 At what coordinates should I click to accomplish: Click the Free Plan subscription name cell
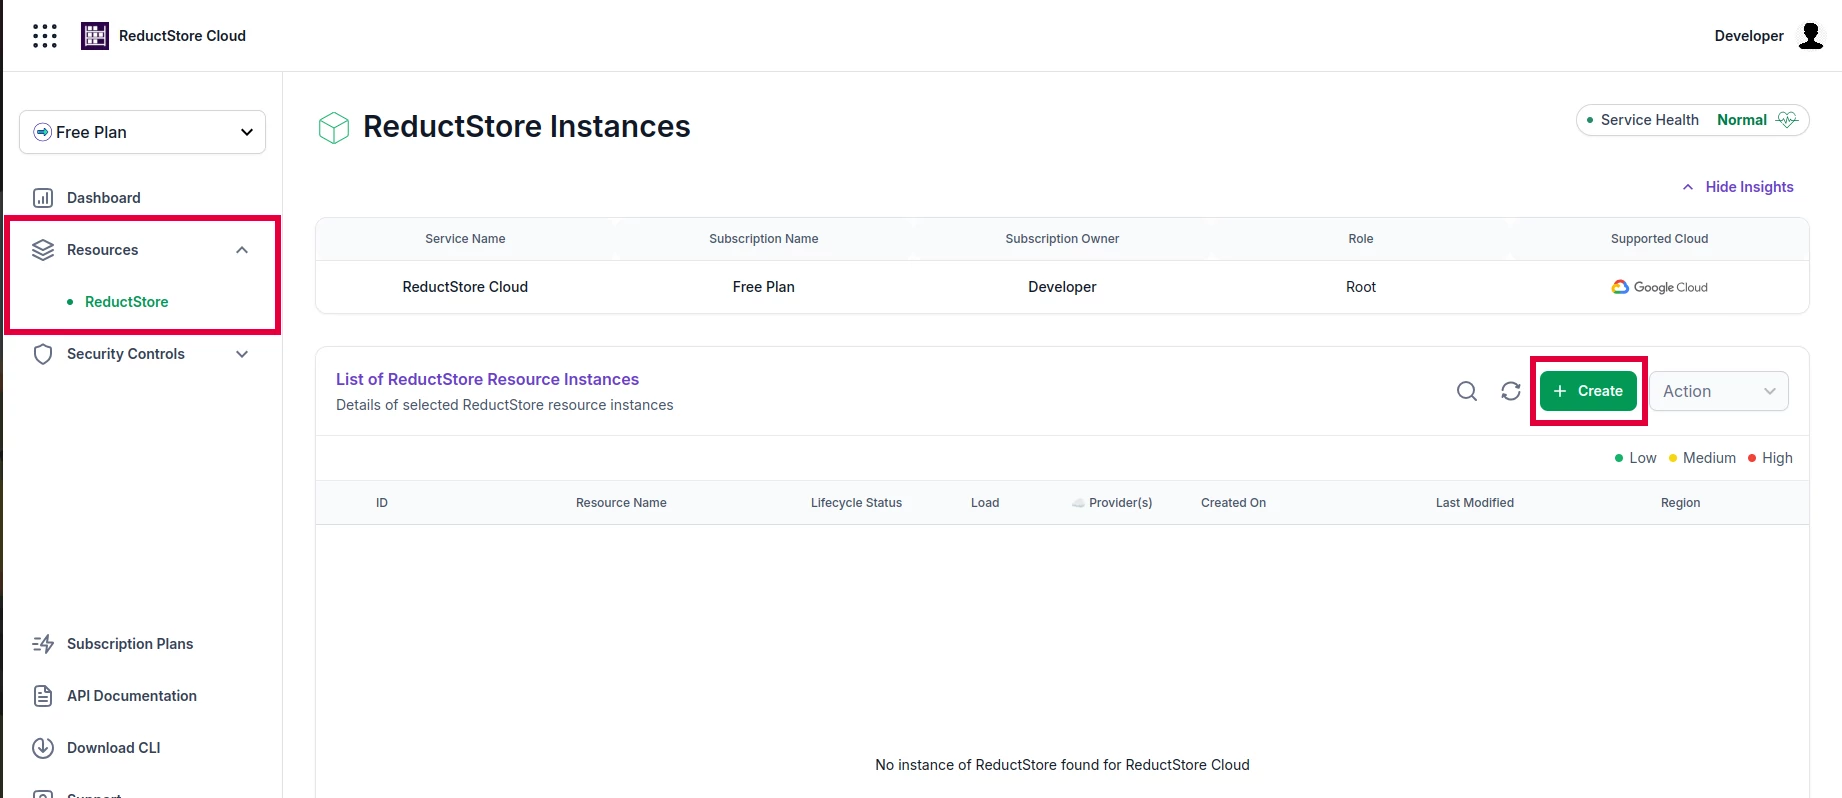763,287
